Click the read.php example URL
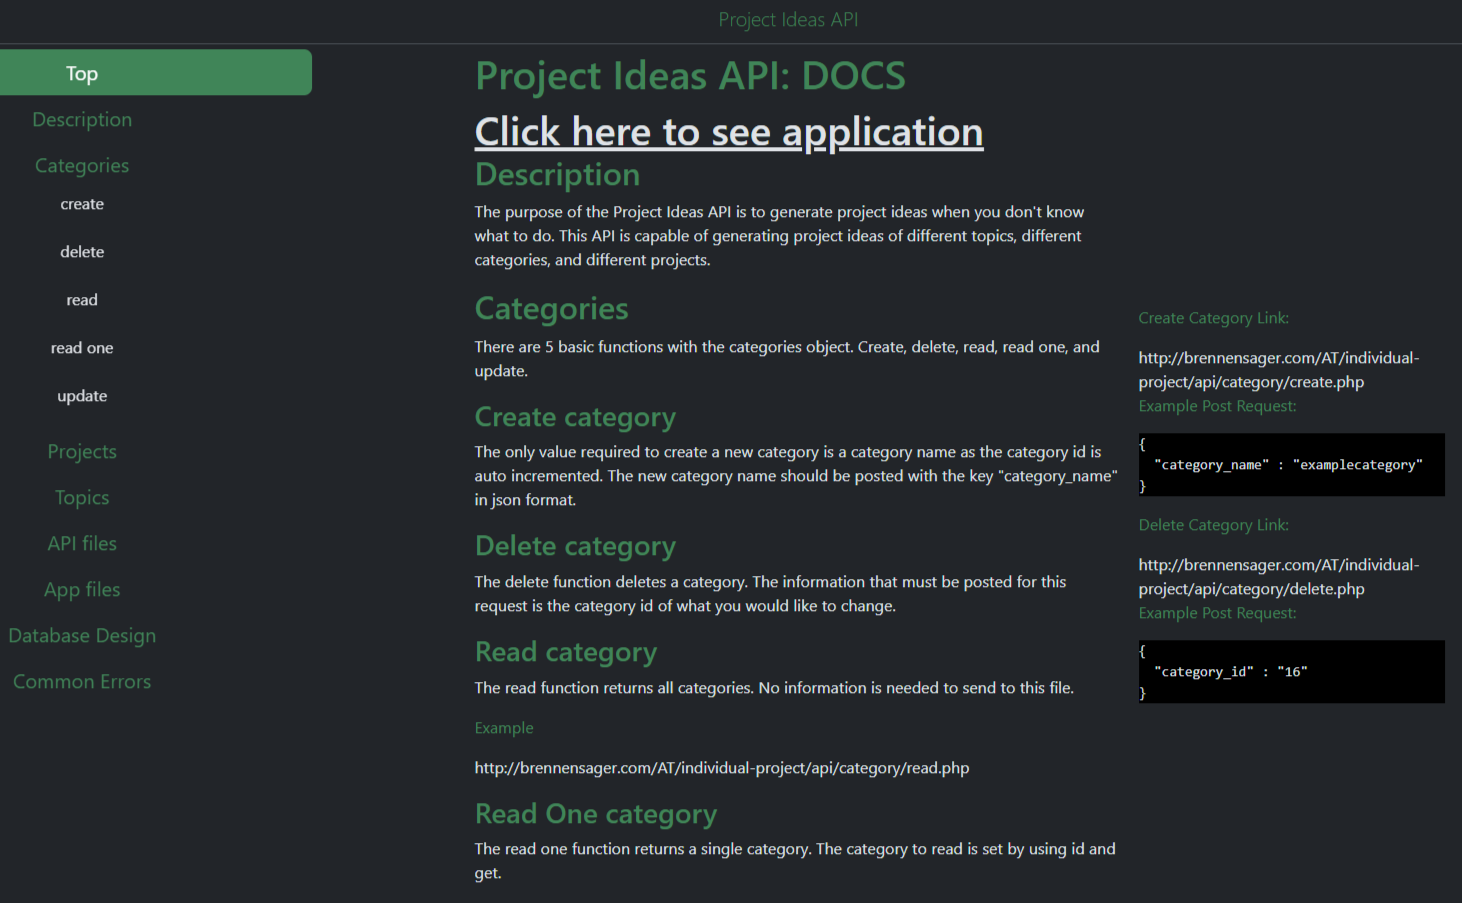Image resolution: width=1462 pixels, height=903 pixels. point(722,768)
